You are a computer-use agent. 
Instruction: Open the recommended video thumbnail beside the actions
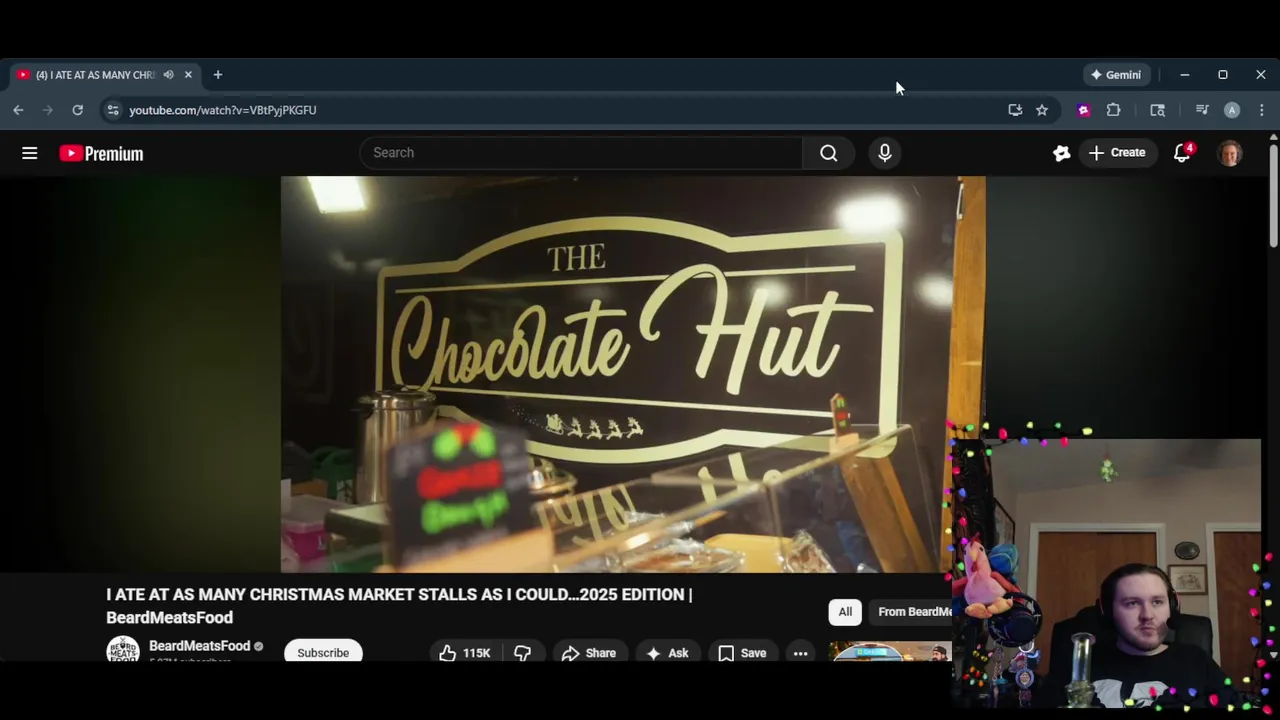tap(890, 652)
